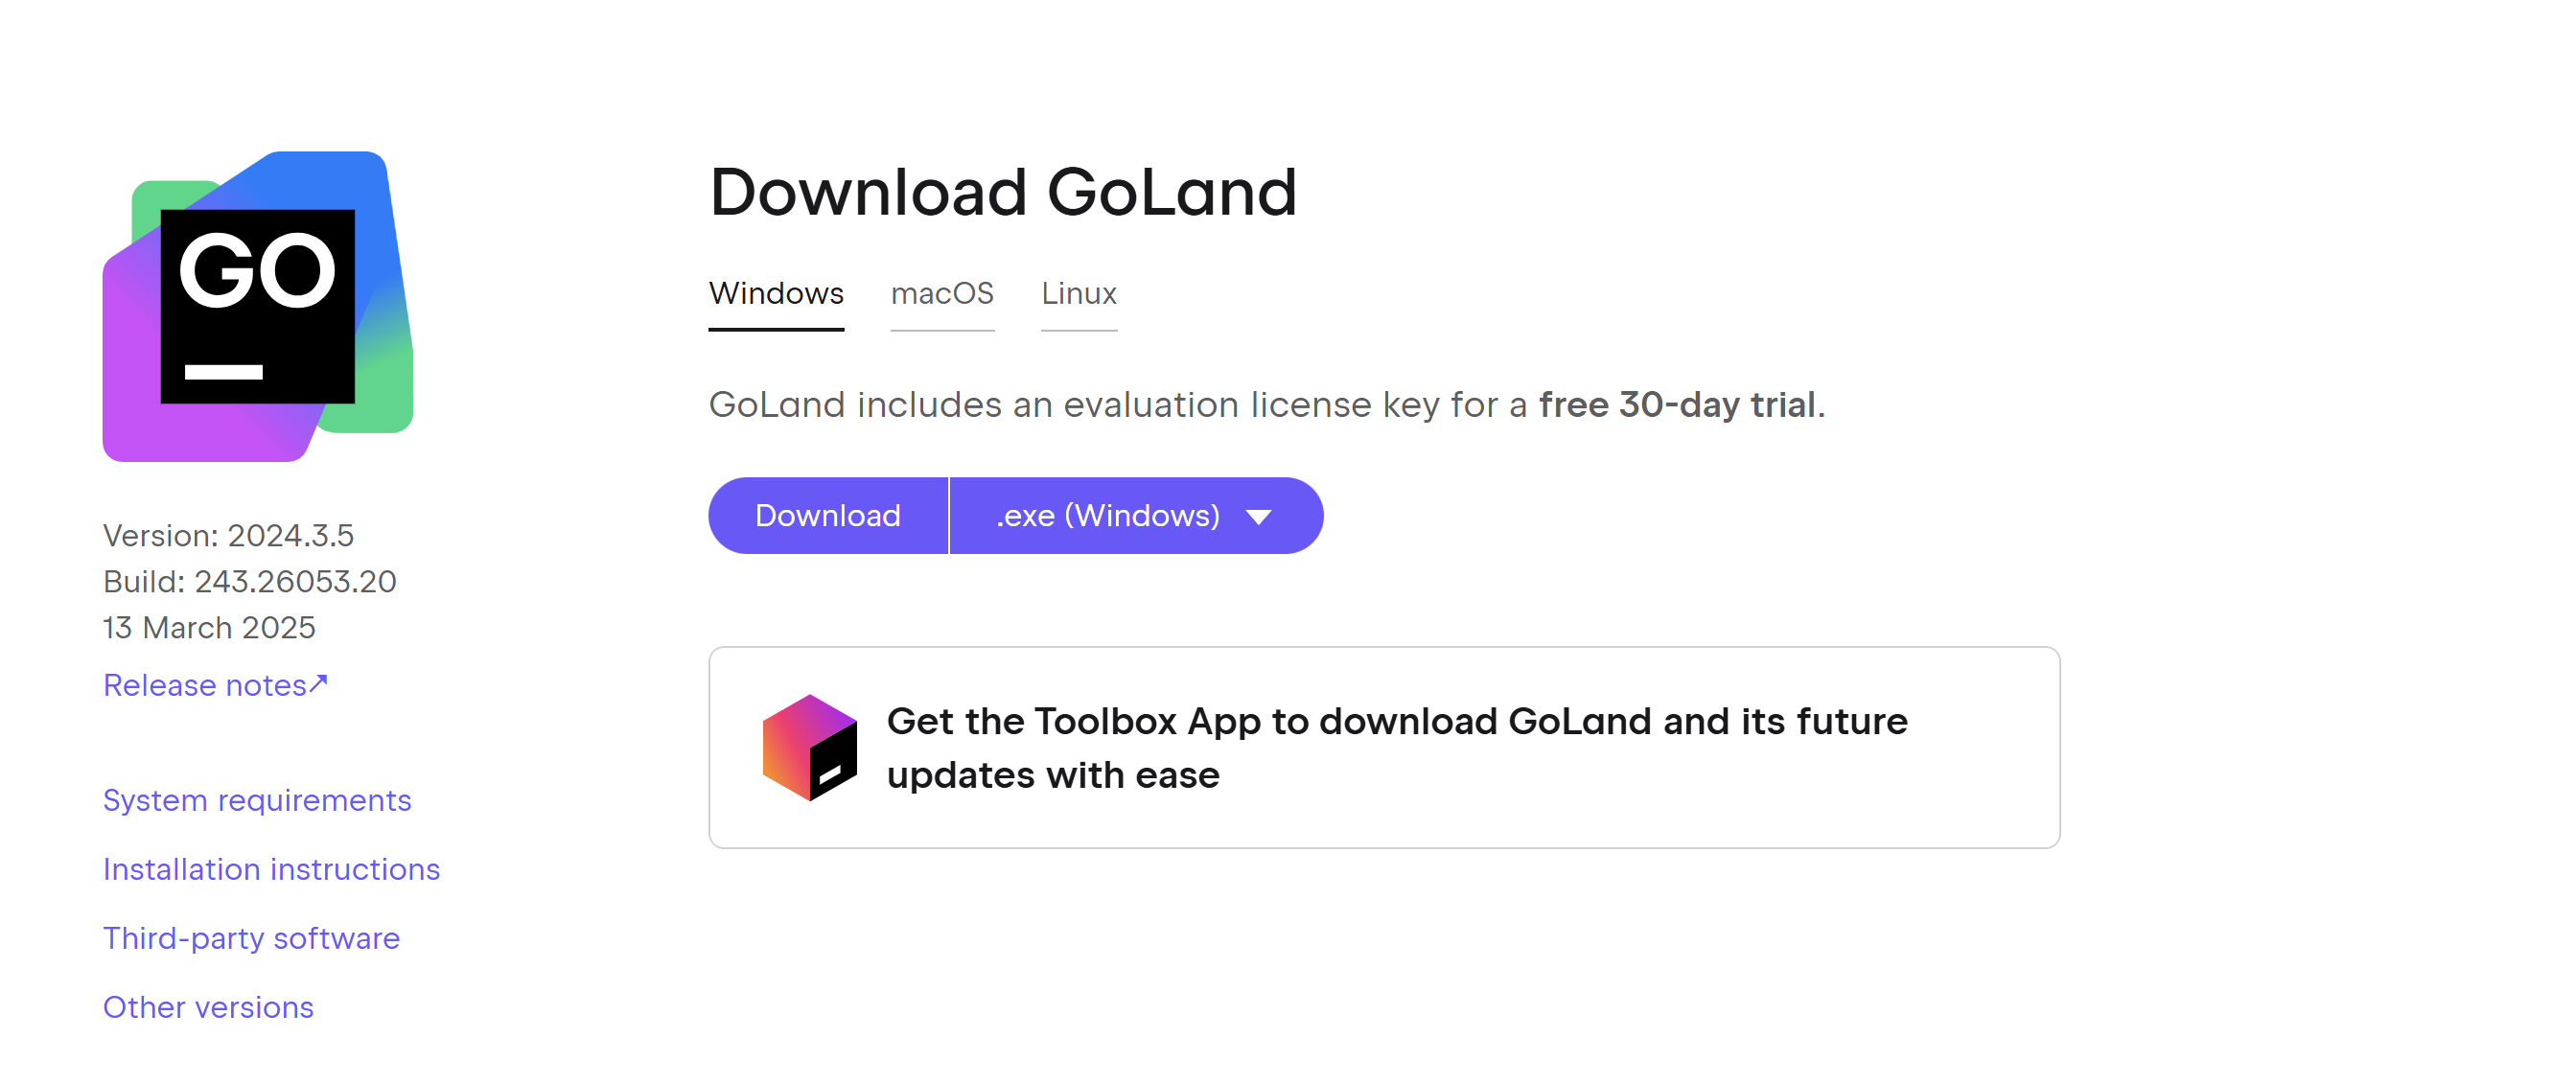This screenshot has width=2576, height=1084.
Task: Click the Toolbox App cube icon
Action: (809, 747)
